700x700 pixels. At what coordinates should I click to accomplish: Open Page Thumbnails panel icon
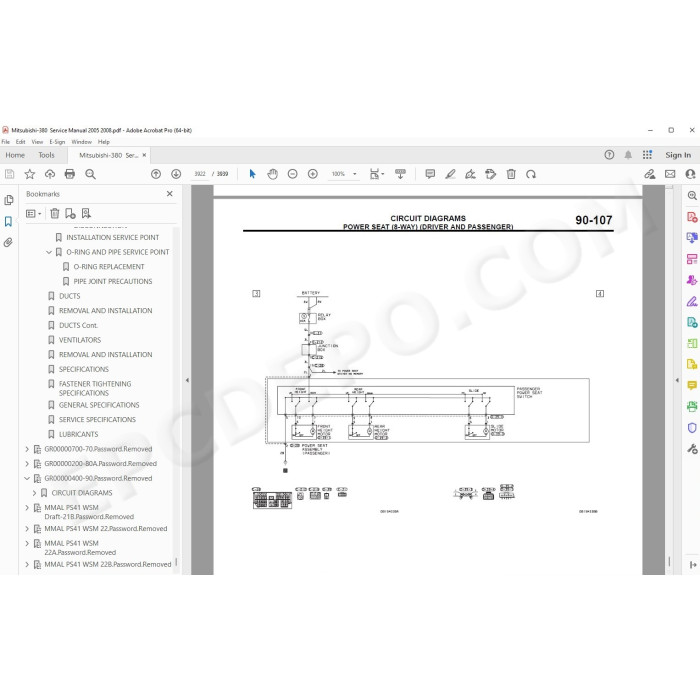[x=8, y=200]
